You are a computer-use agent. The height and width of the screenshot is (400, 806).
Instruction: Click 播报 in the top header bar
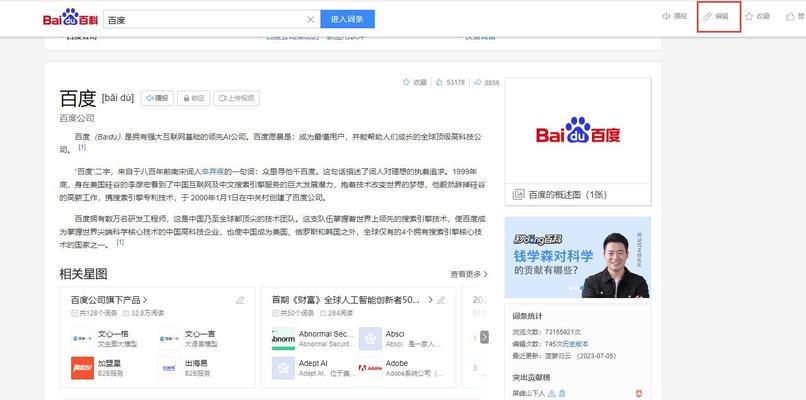pos(674,16)
